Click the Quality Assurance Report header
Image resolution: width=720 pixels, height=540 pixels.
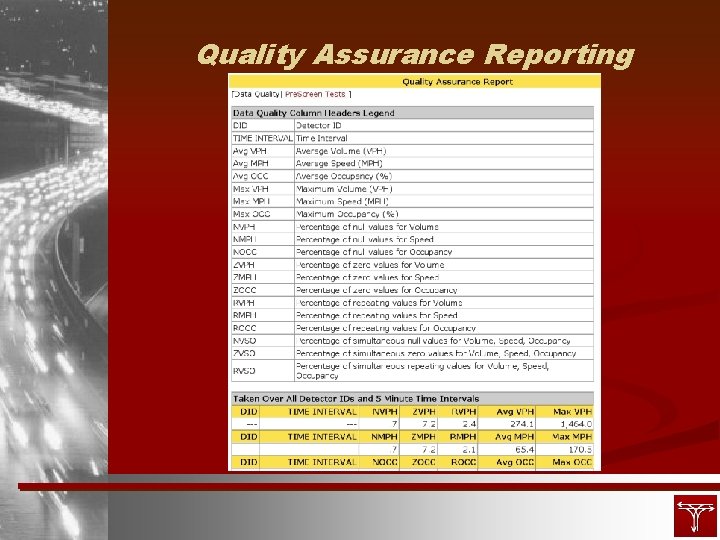(457, 82)
